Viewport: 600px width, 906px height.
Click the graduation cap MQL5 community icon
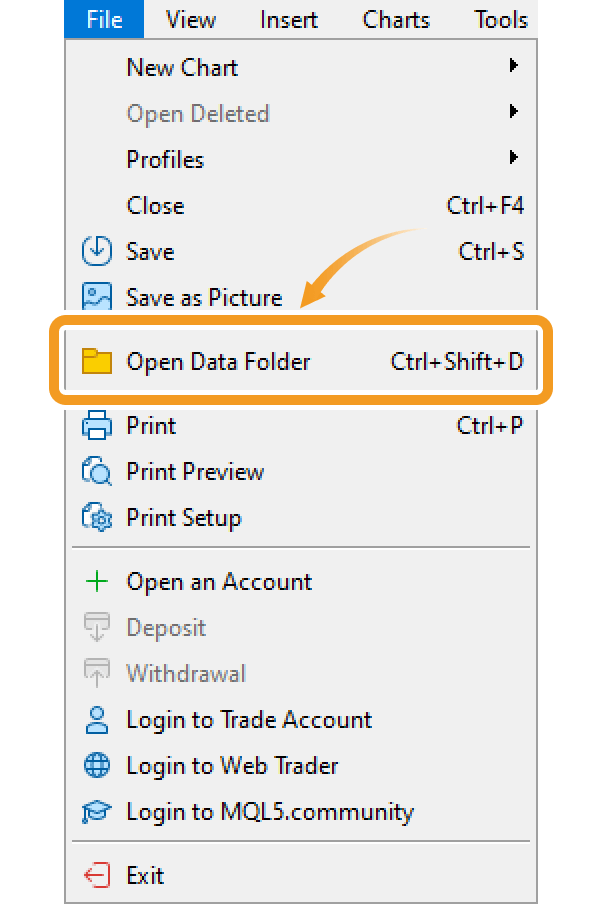click(97, 812)
